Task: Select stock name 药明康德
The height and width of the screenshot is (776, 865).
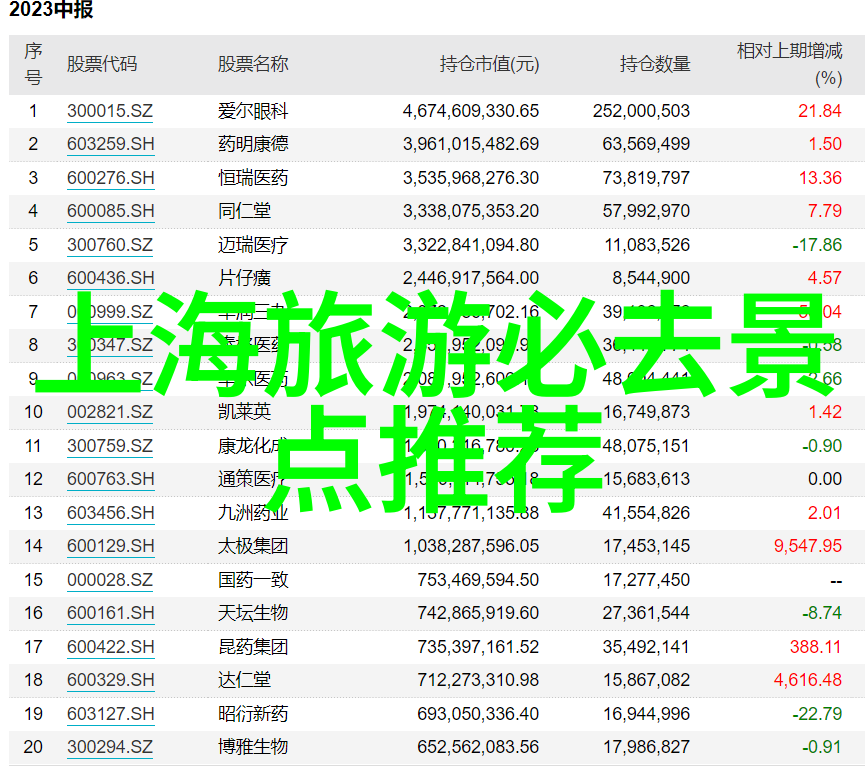Action: tap(253, 144)
